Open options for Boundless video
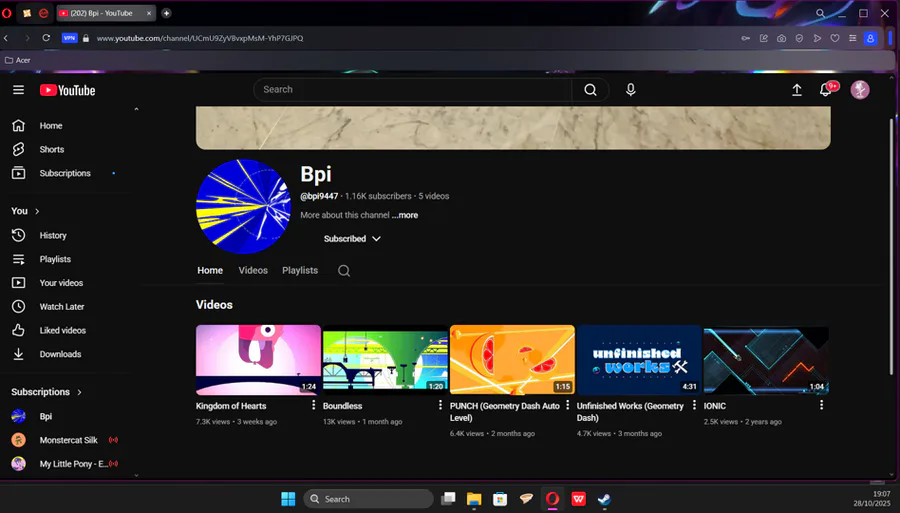The width and height of the screenshot is (900, 513). 440,405
